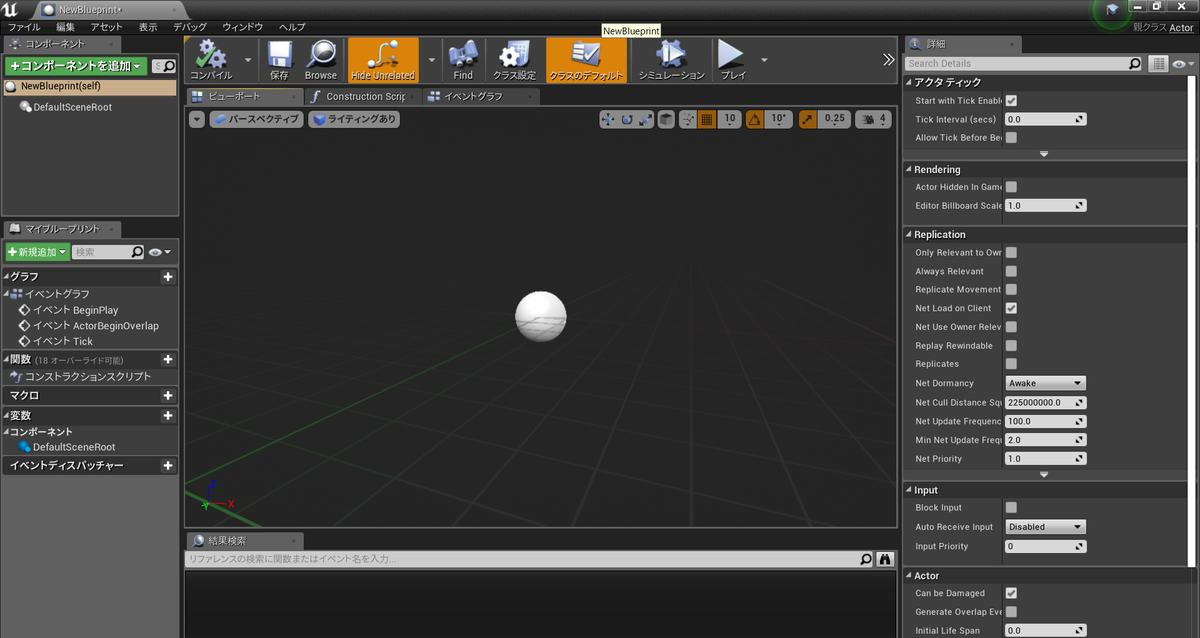
Task: Add a new variable with 変数 plus
Action: click(168, 415)
